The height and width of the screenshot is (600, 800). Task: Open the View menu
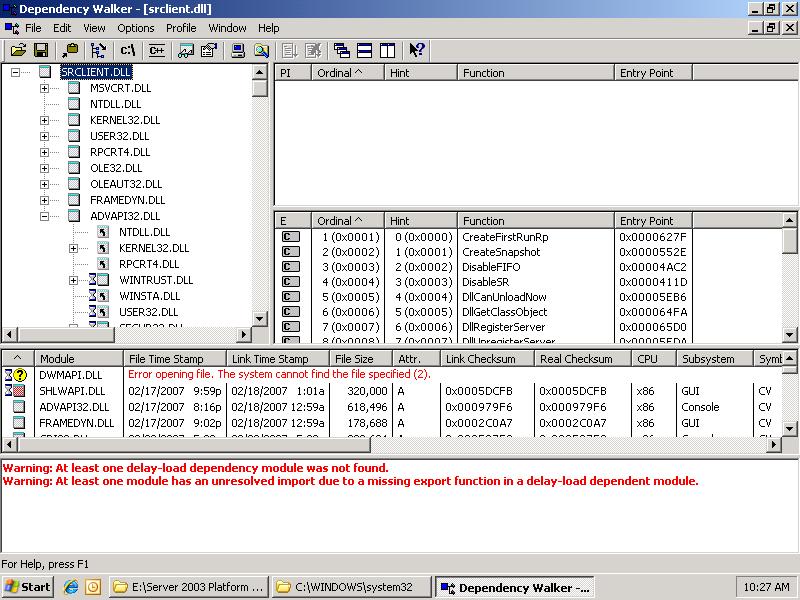coord(94,28)
